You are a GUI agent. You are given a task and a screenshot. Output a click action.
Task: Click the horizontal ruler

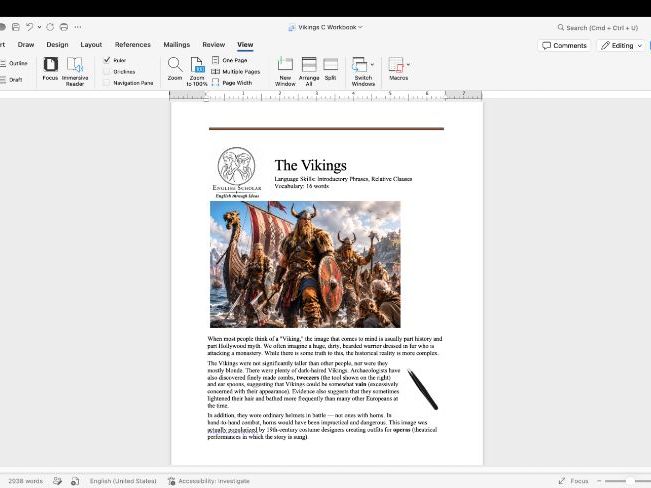pyautogui.click(x=326, y=96)
